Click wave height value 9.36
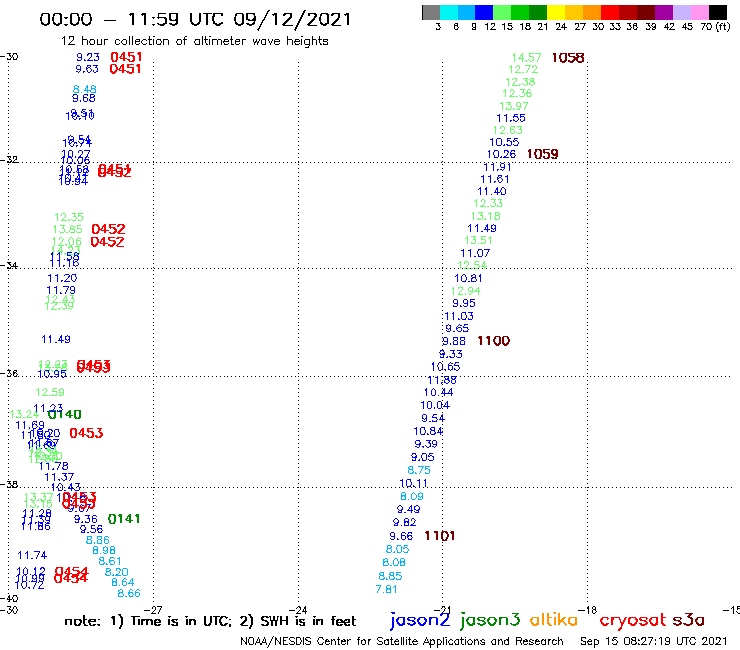Image resolution: width=740 pixels, height=650 pixels. point(86,519)
